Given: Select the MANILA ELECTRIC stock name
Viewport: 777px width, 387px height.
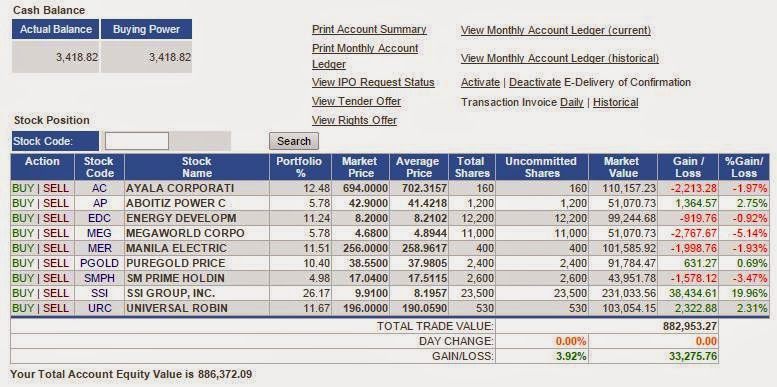Looking at the screenshot, I should [176, 248].
